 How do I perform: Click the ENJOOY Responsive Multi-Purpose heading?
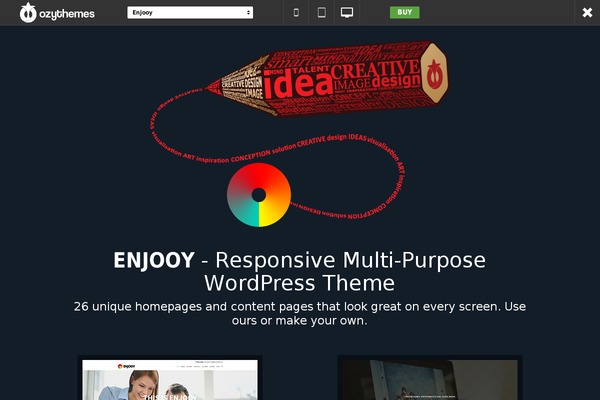coord(300,271)
